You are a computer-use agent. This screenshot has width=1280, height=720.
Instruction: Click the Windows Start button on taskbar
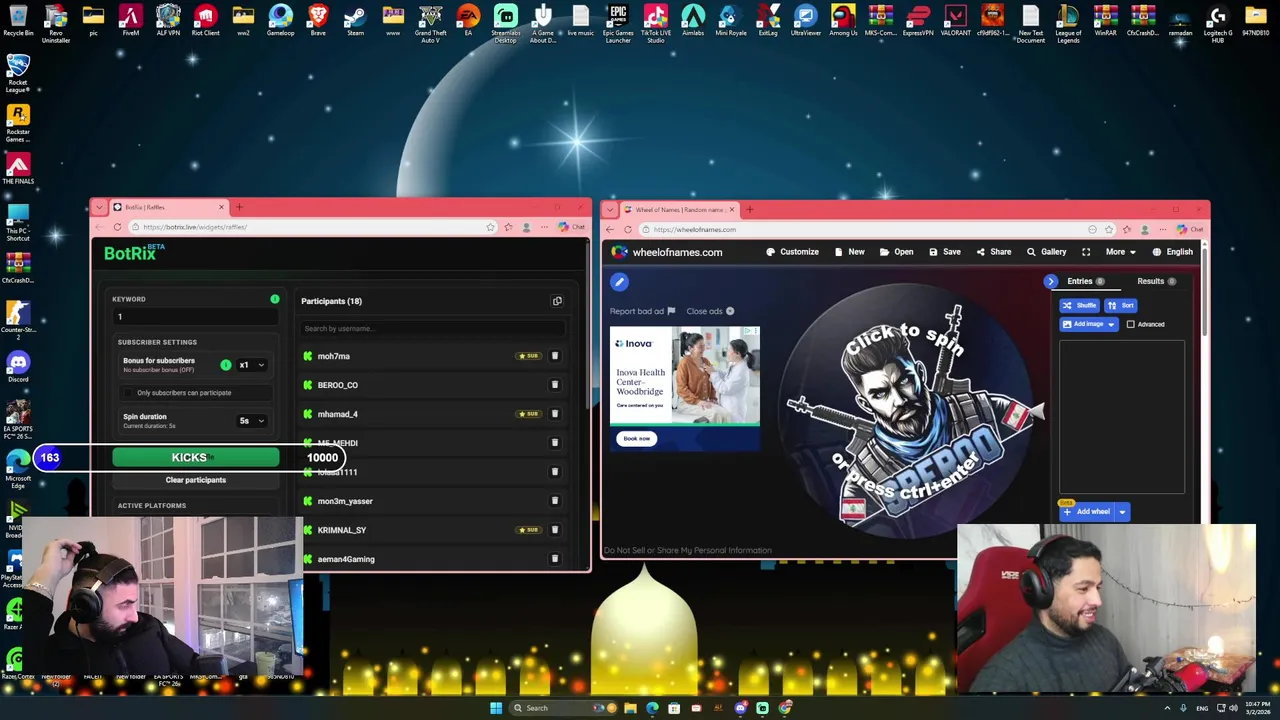point(495,708)
